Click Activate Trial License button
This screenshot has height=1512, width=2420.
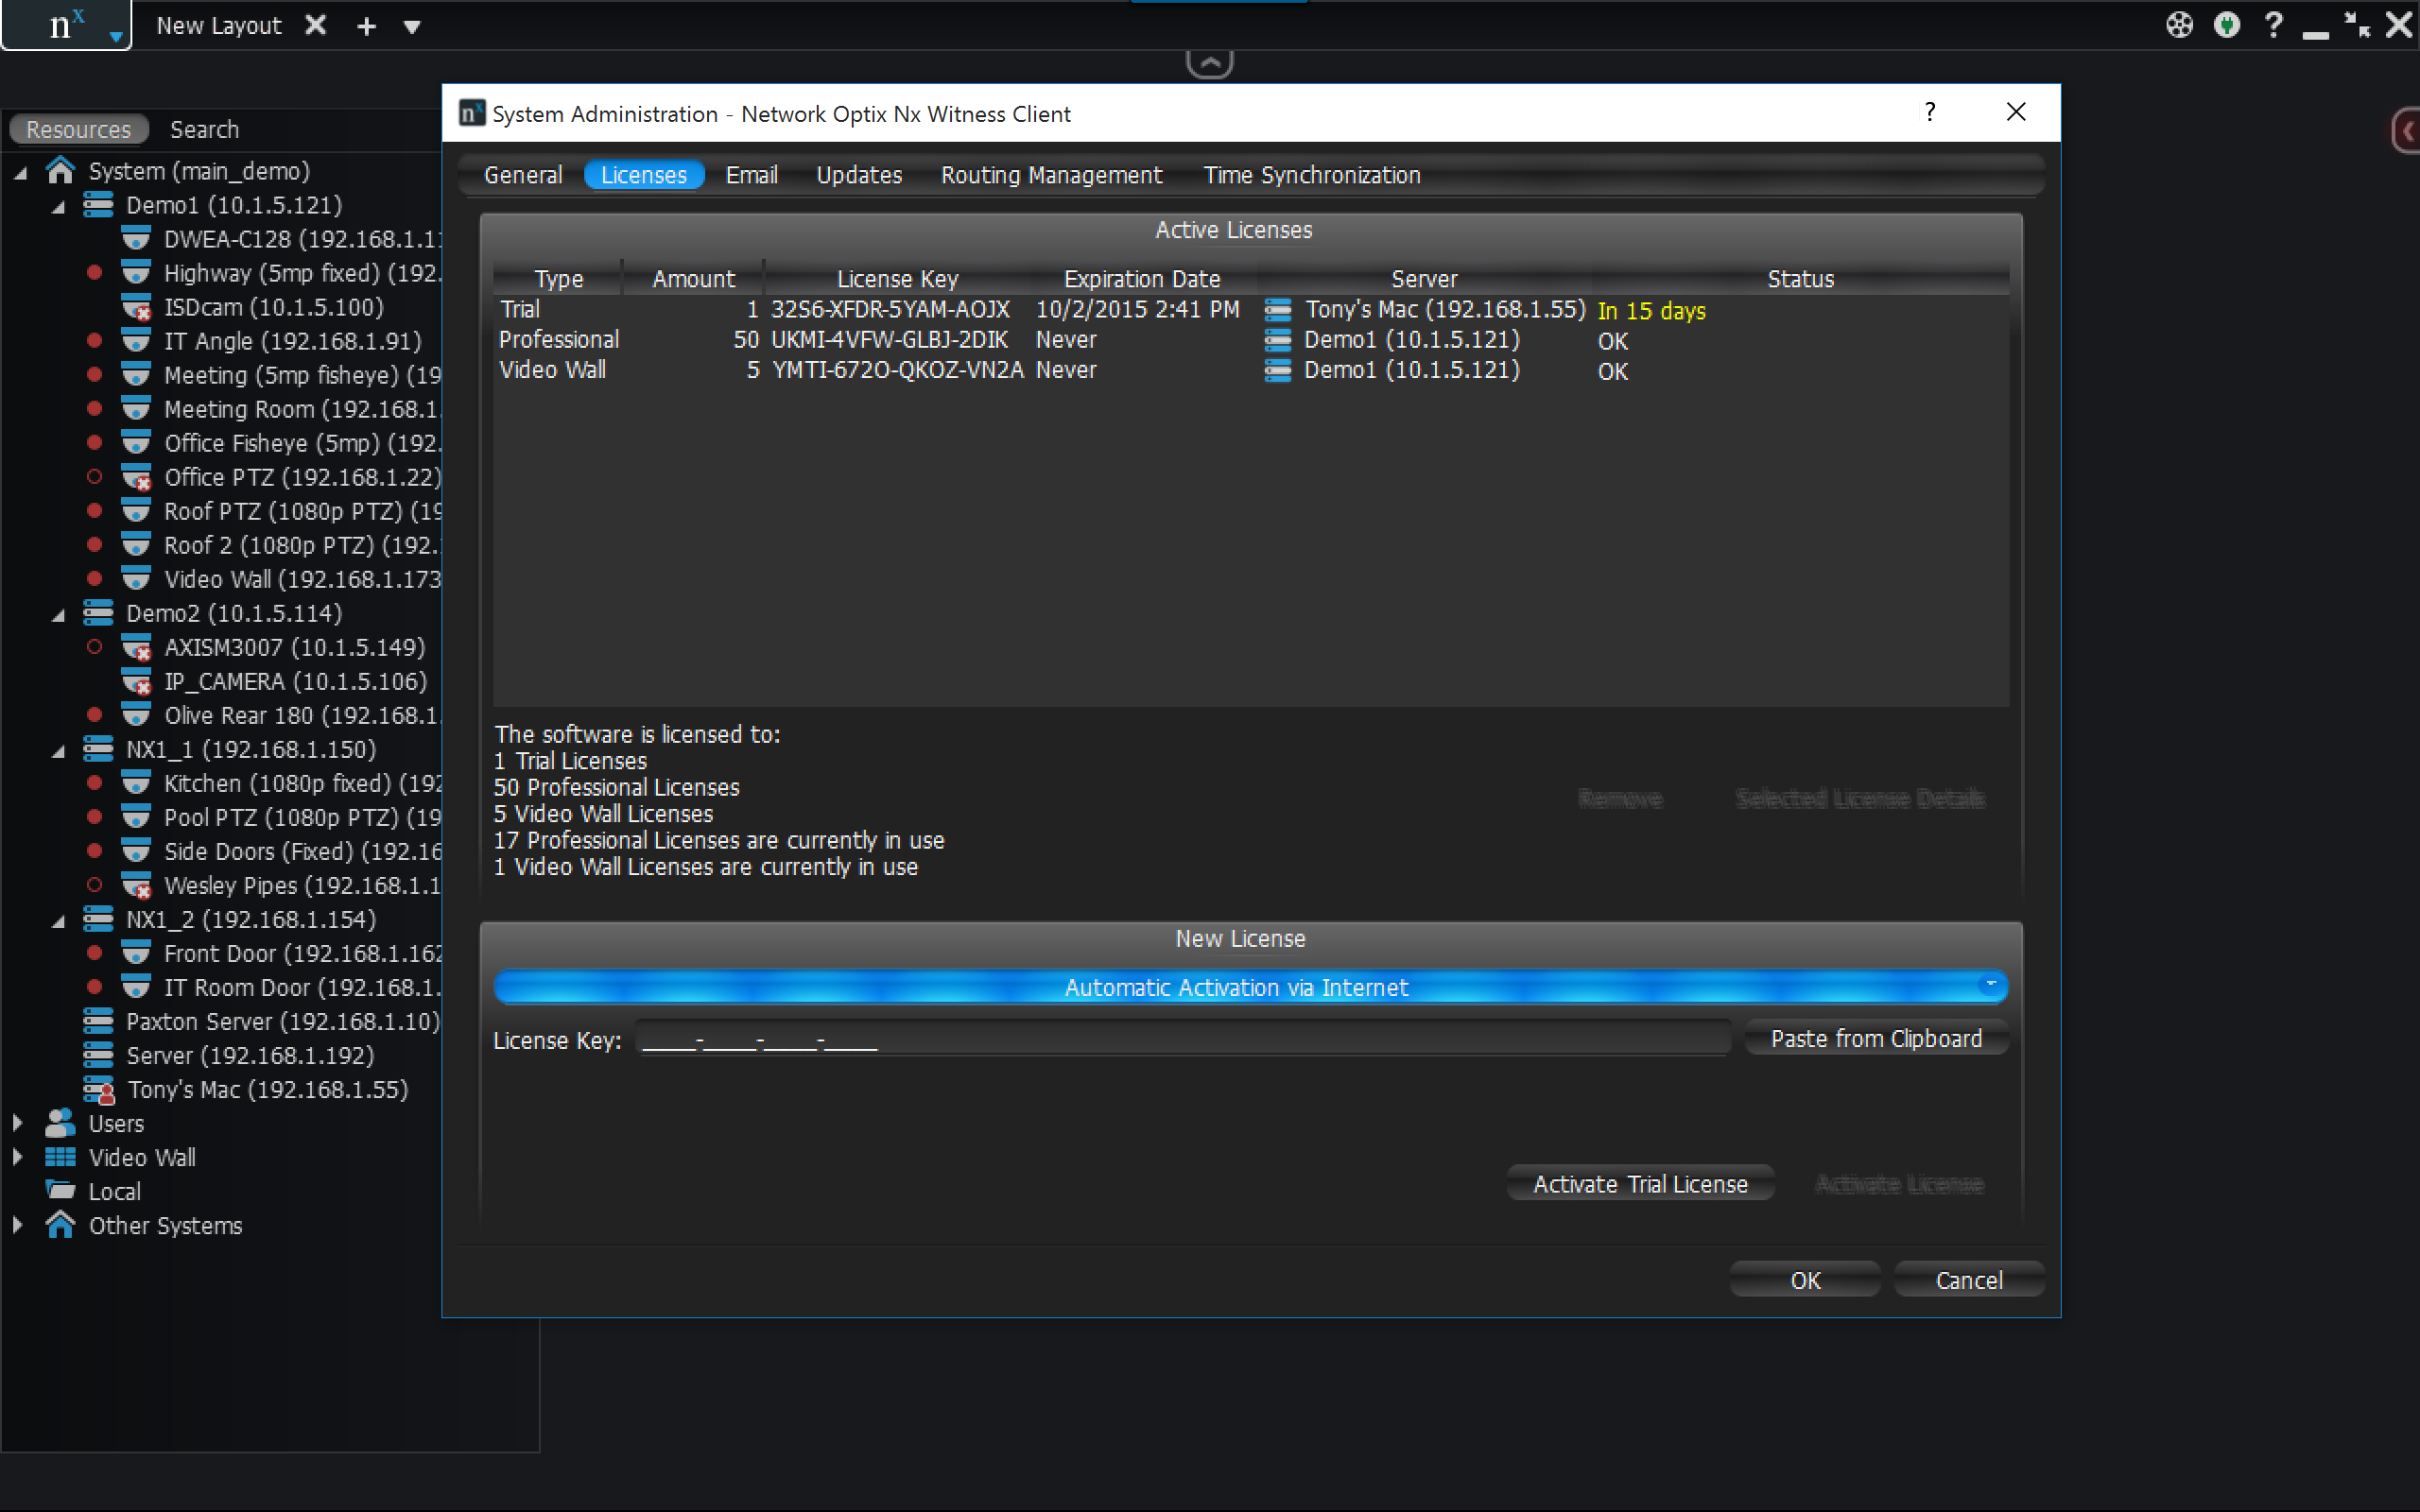tap(1640, 1184)
